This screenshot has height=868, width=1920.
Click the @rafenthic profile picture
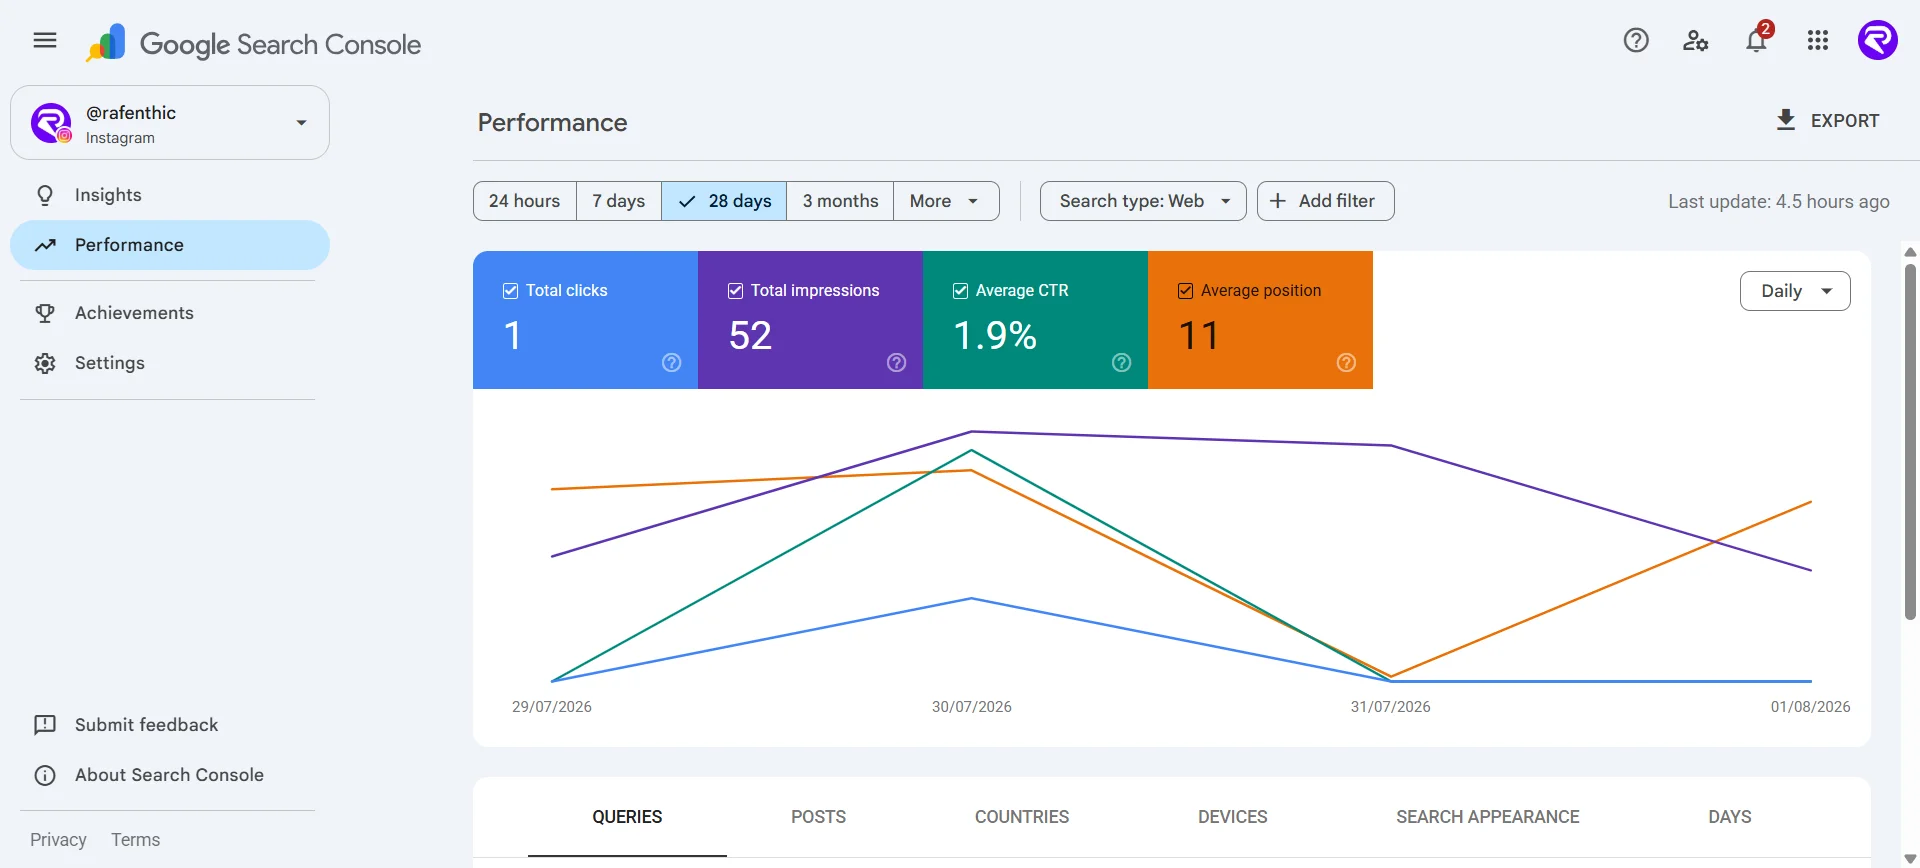pos(51,123)
